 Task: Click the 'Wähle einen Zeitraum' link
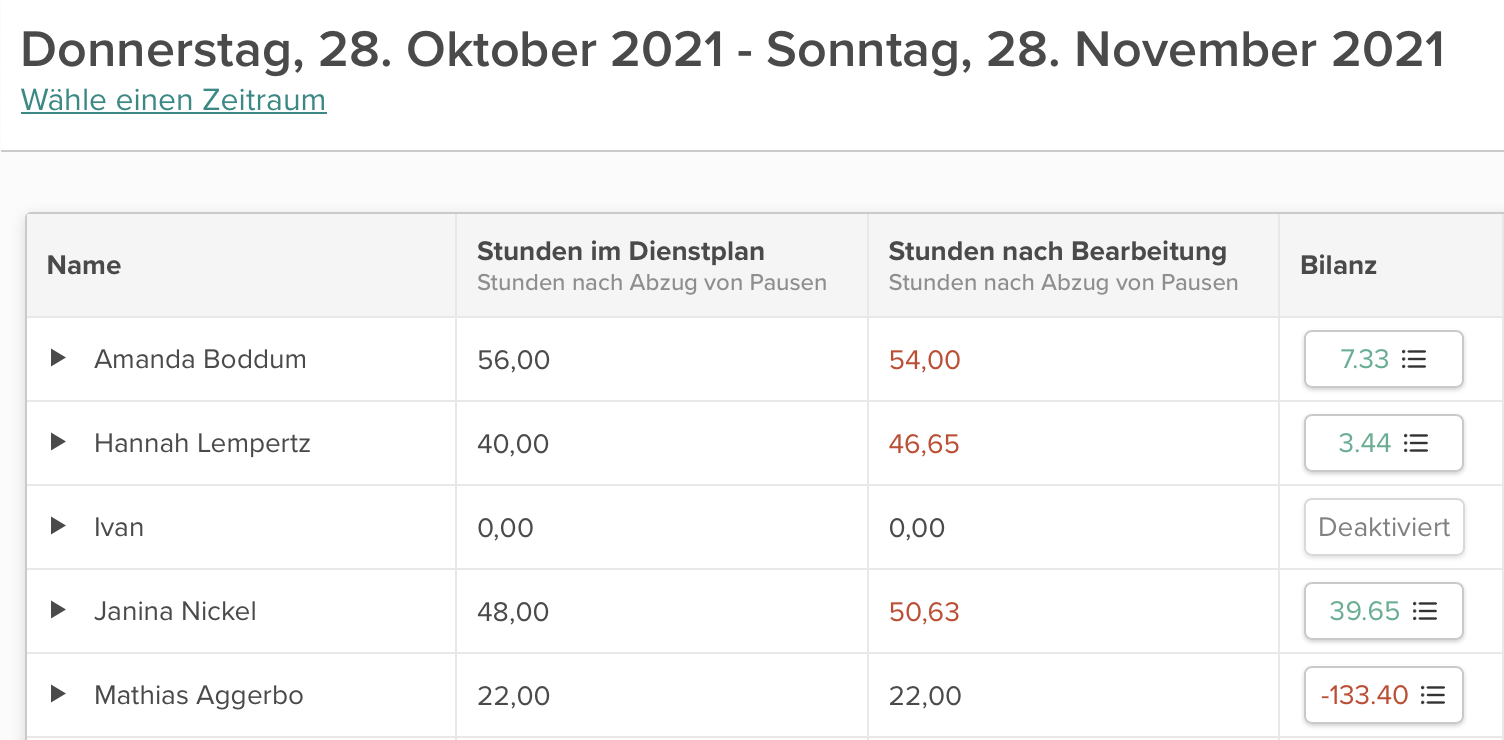coord(173,100)
